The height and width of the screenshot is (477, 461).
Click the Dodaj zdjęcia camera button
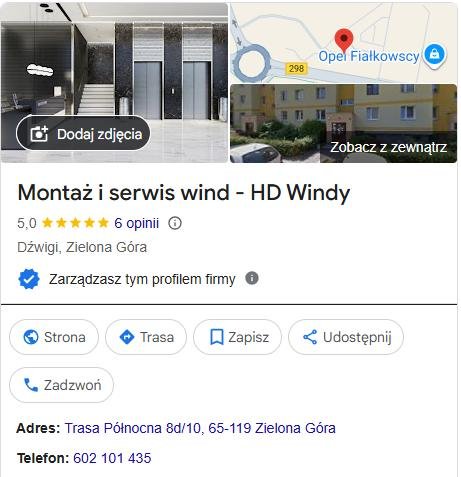click(83, 133)
